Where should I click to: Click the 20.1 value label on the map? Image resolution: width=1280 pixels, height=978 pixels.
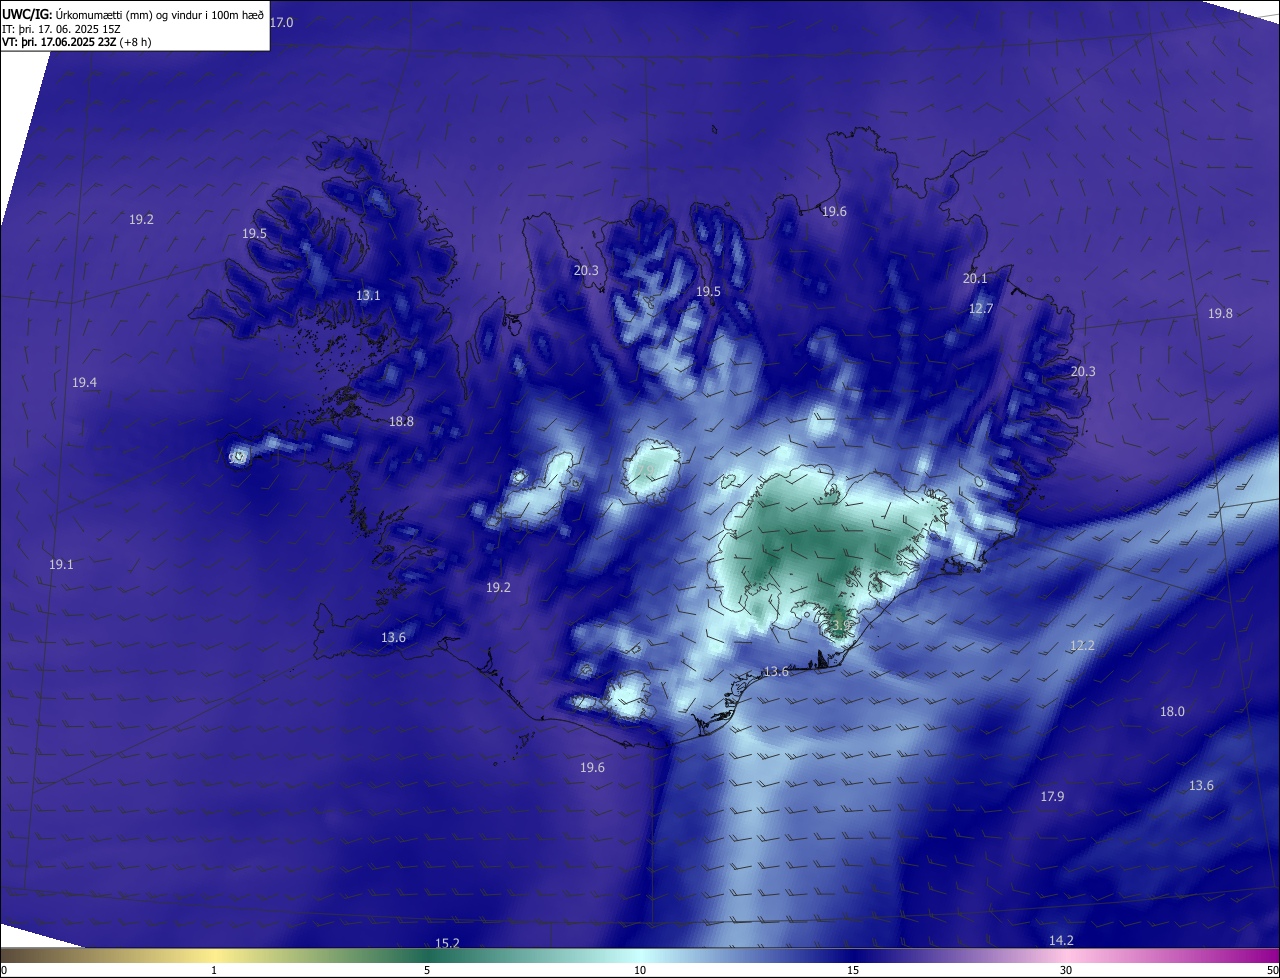coord(975,279)
